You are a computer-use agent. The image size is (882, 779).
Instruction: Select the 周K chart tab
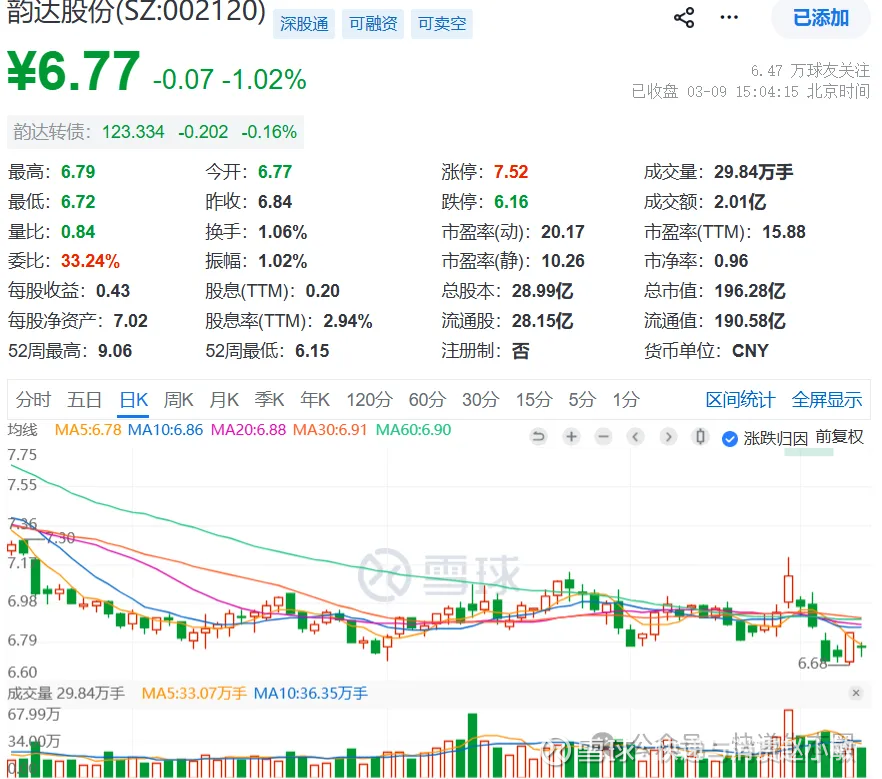178,400
